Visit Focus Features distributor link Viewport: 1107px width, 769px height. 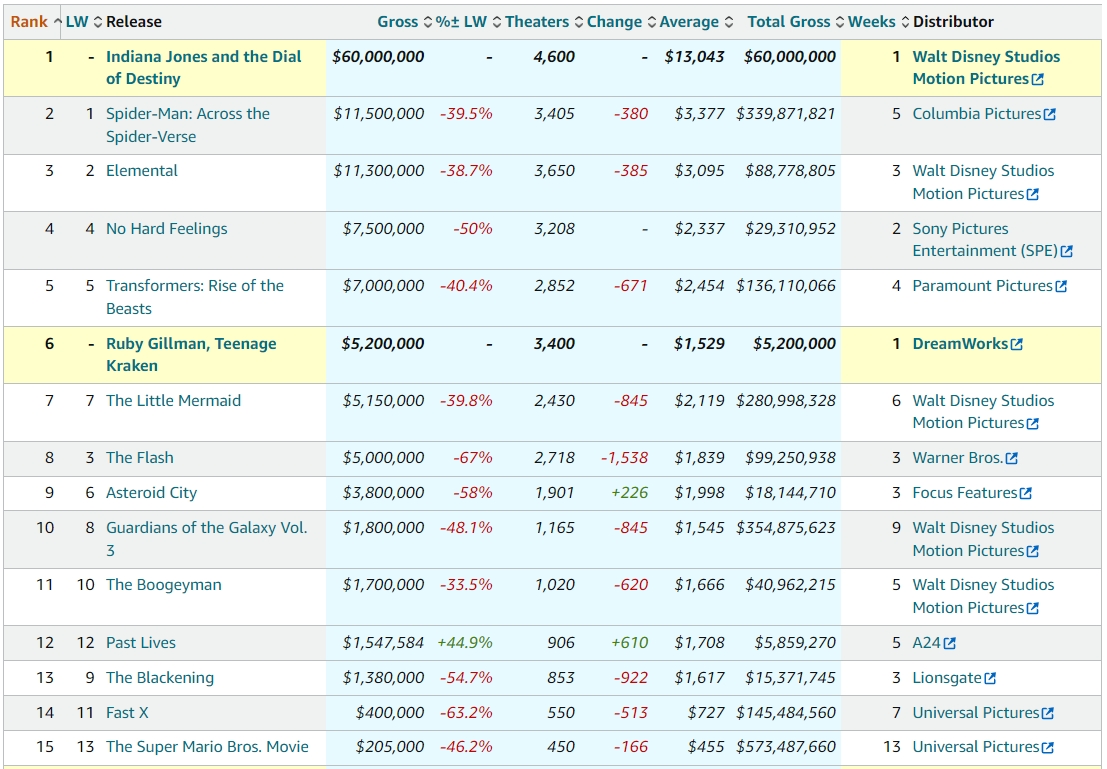coord(965,493)
